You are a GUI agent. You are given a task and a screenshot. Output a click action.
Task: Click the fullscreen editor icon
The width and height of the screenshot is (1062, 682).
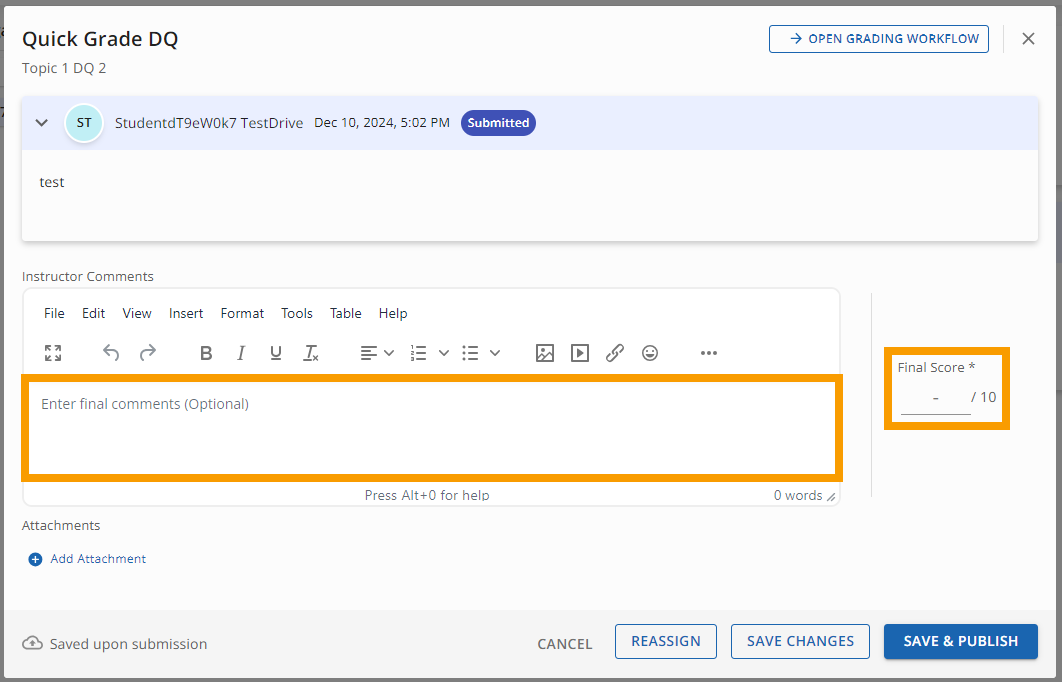coord(53,353)
